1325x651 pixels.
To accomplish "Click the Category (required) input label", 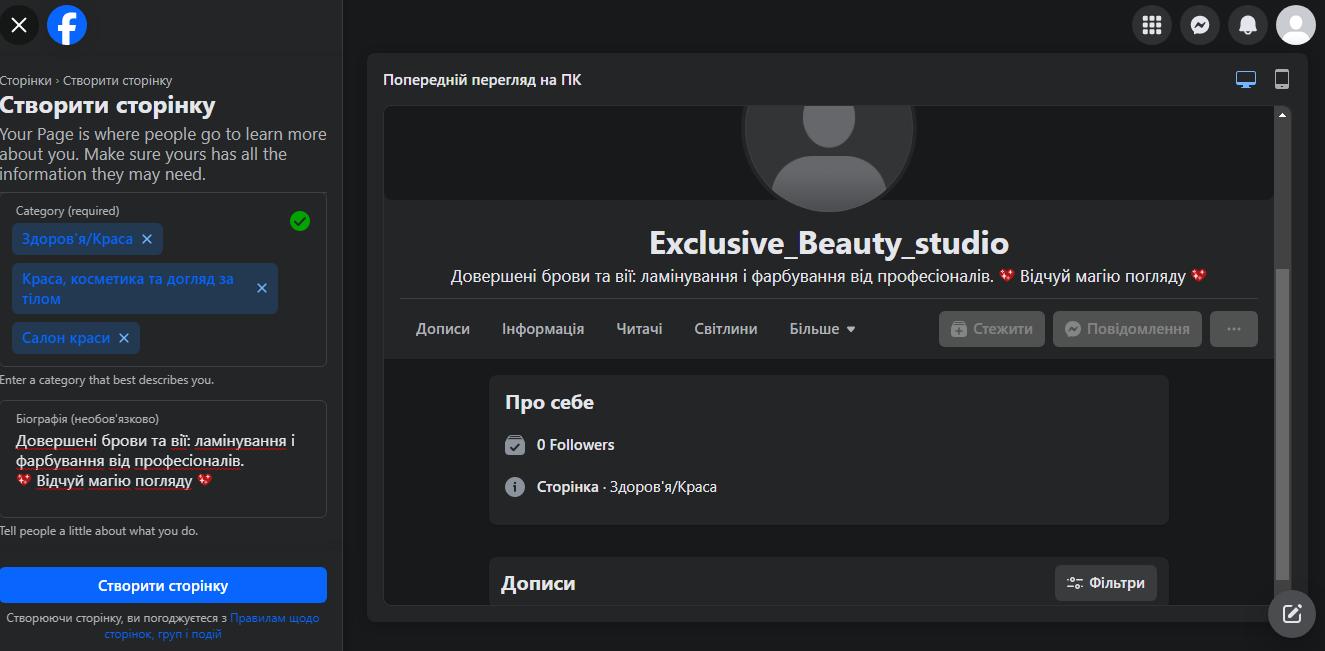I will pos(68,211).
